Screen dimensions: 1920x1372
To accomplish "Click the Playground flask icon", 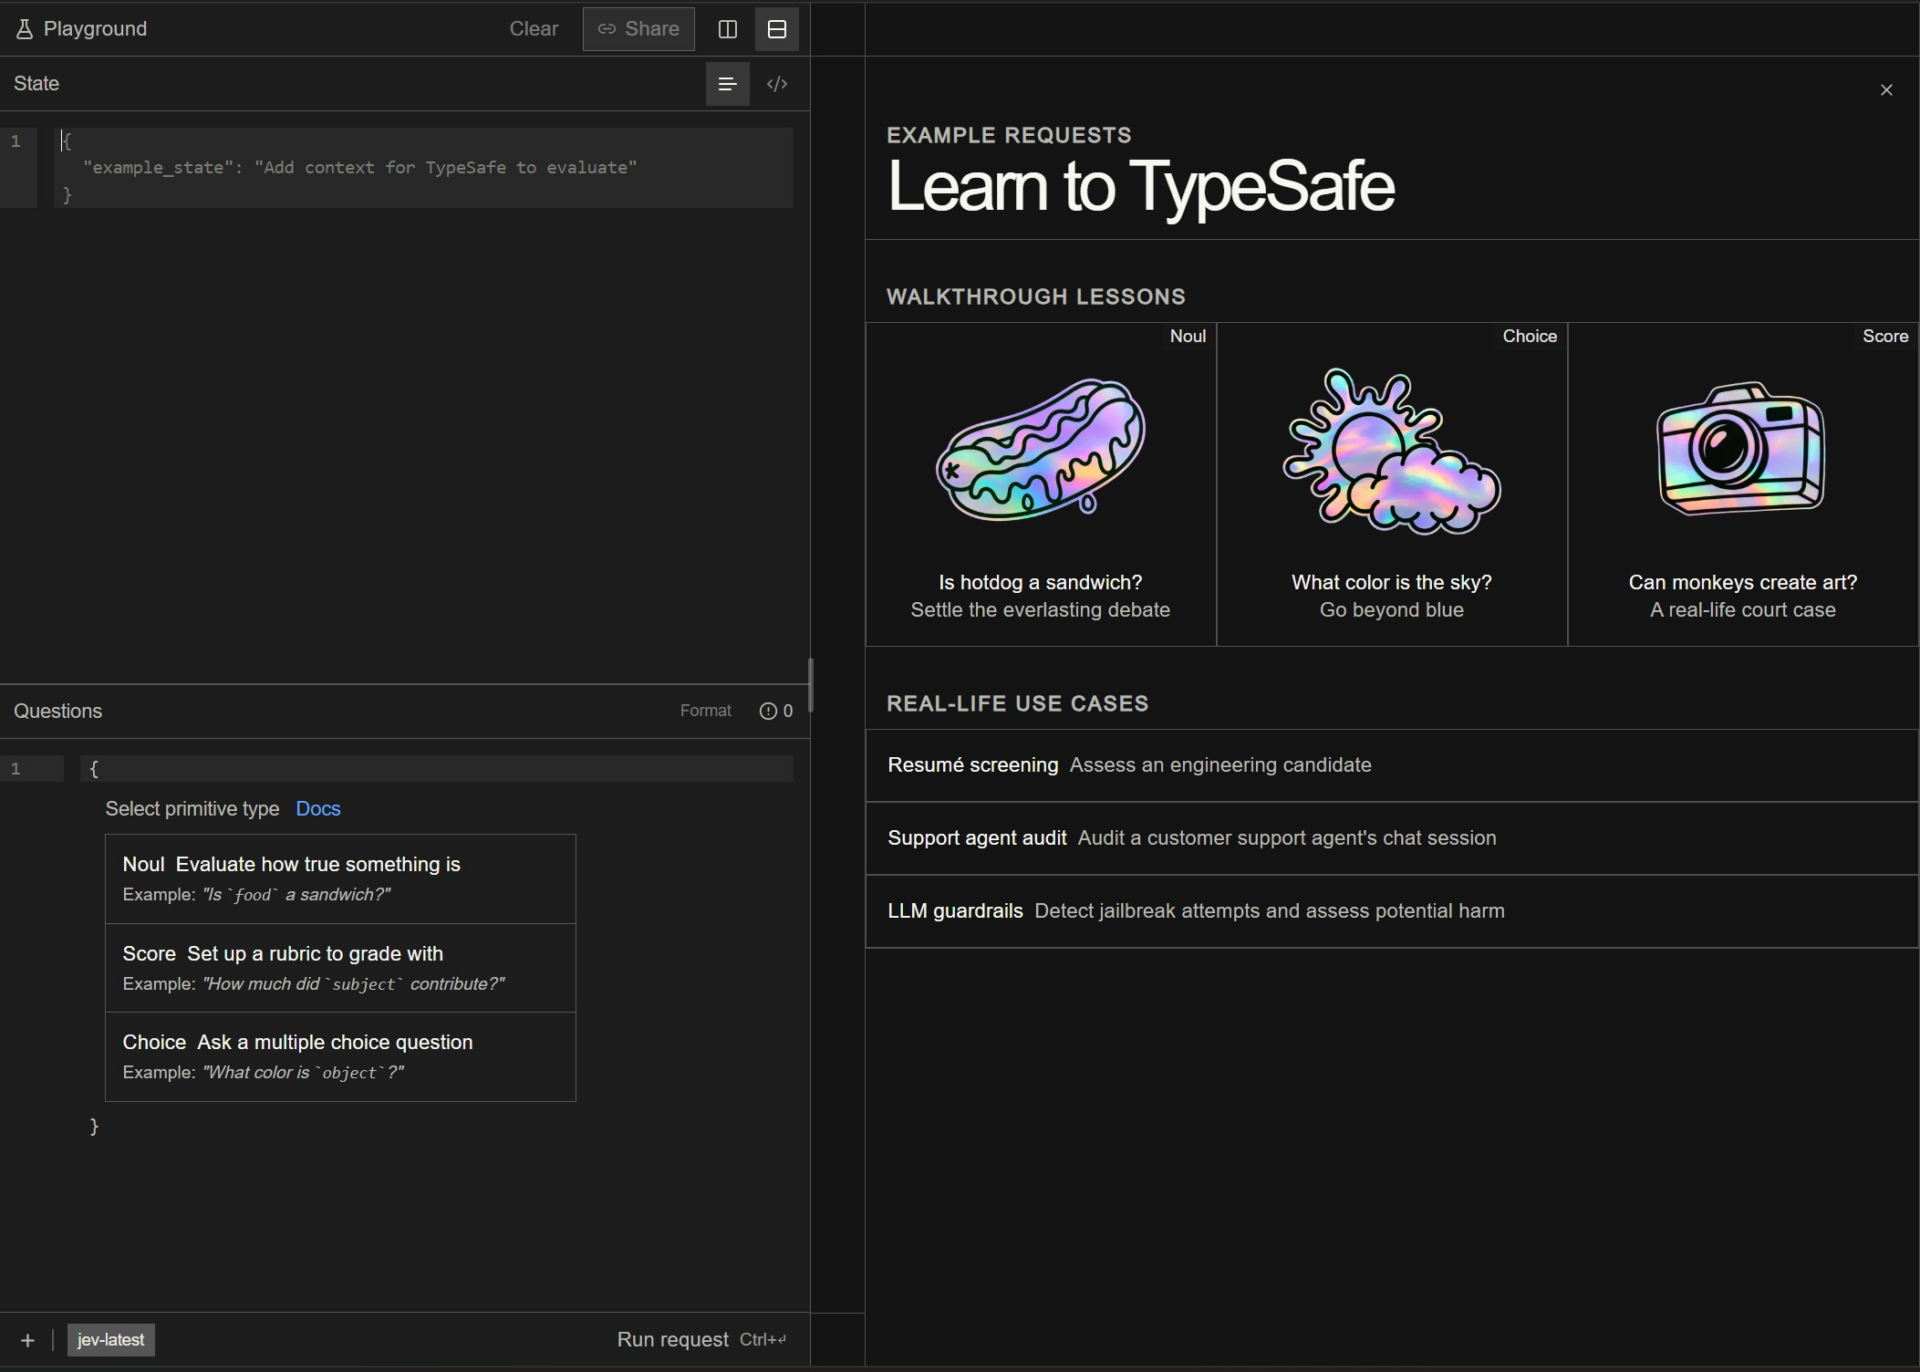I will pyautogui.click(x=25, y=29).
